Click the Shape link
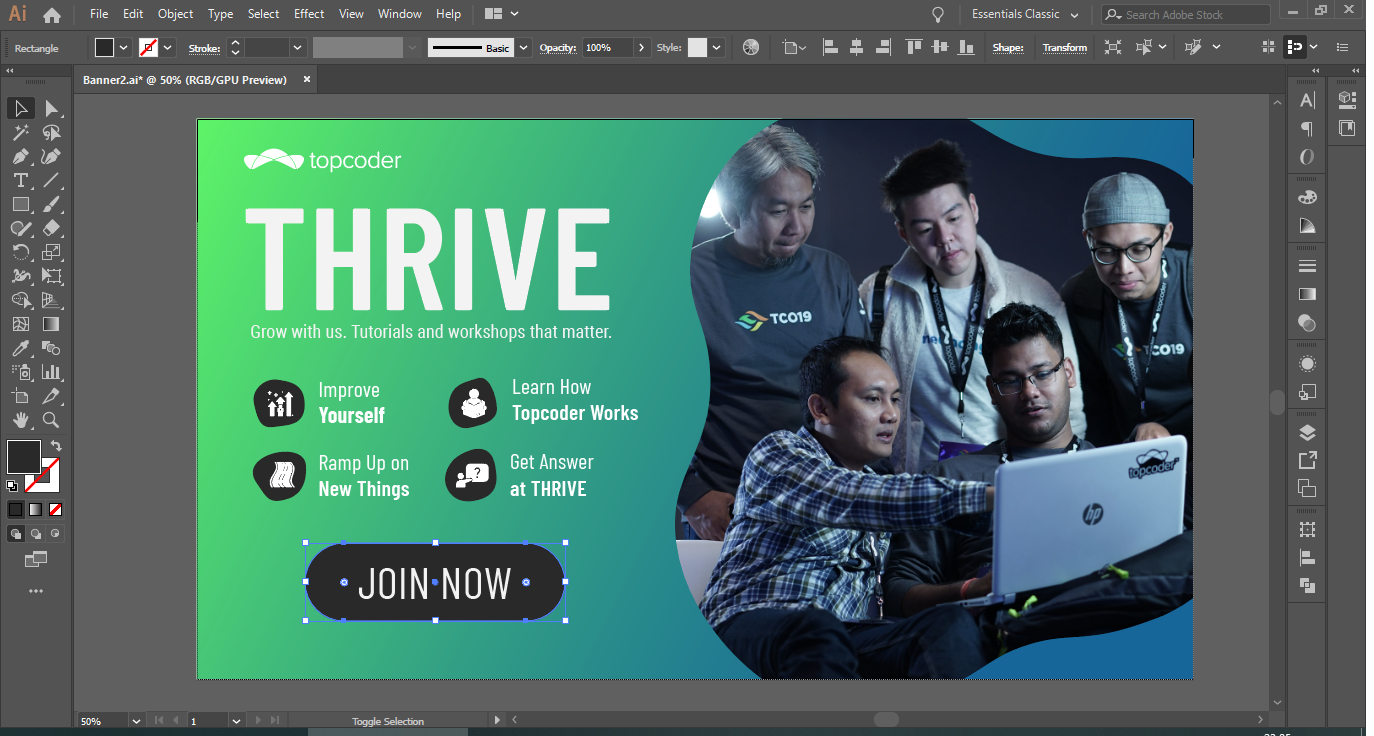1374x736 pixels. pos(1008,48)
